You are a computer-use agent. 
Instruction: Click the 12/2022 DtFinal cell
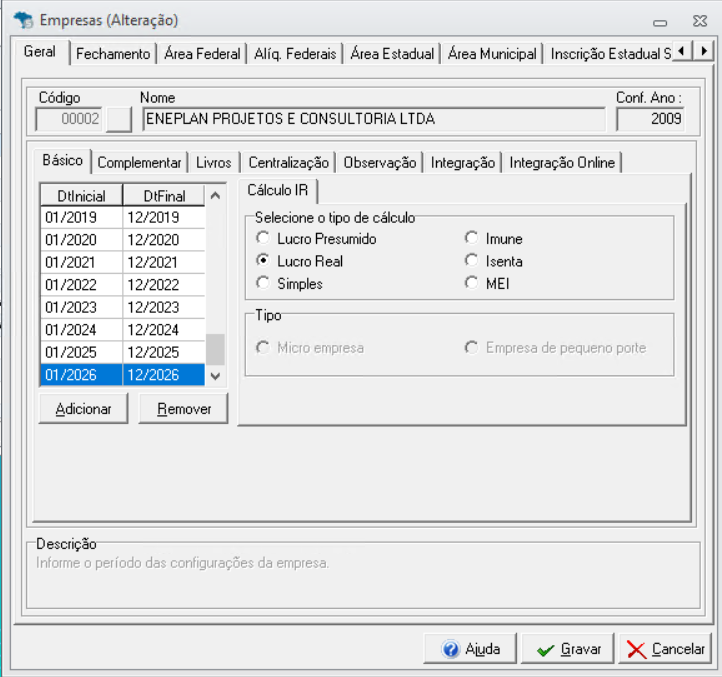point(164,285)
